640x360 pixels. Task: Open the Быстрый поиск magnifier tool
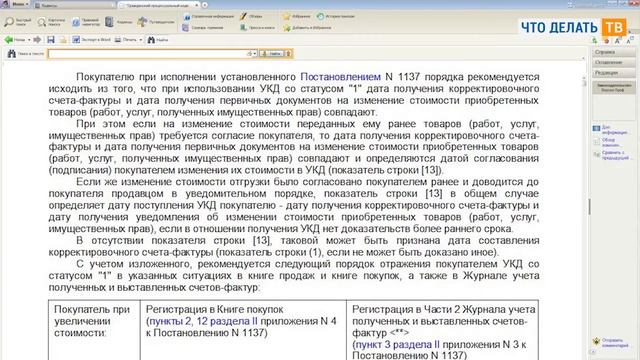tap(18, 22)
